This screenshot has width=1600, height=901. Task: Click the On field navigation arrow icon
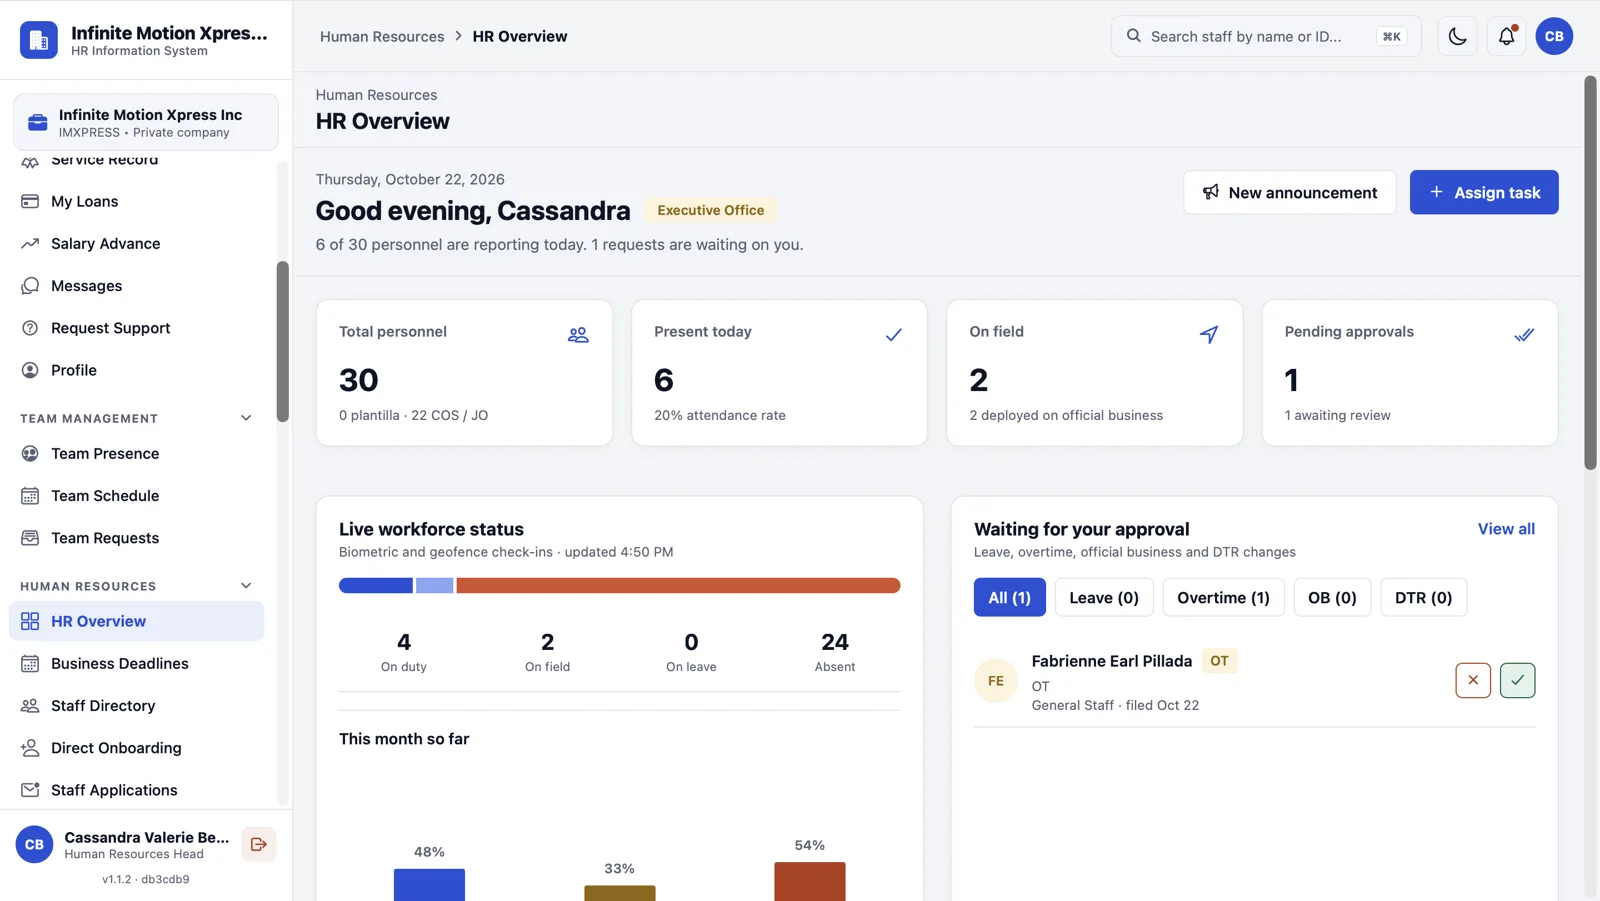[x=1209, y=335]
